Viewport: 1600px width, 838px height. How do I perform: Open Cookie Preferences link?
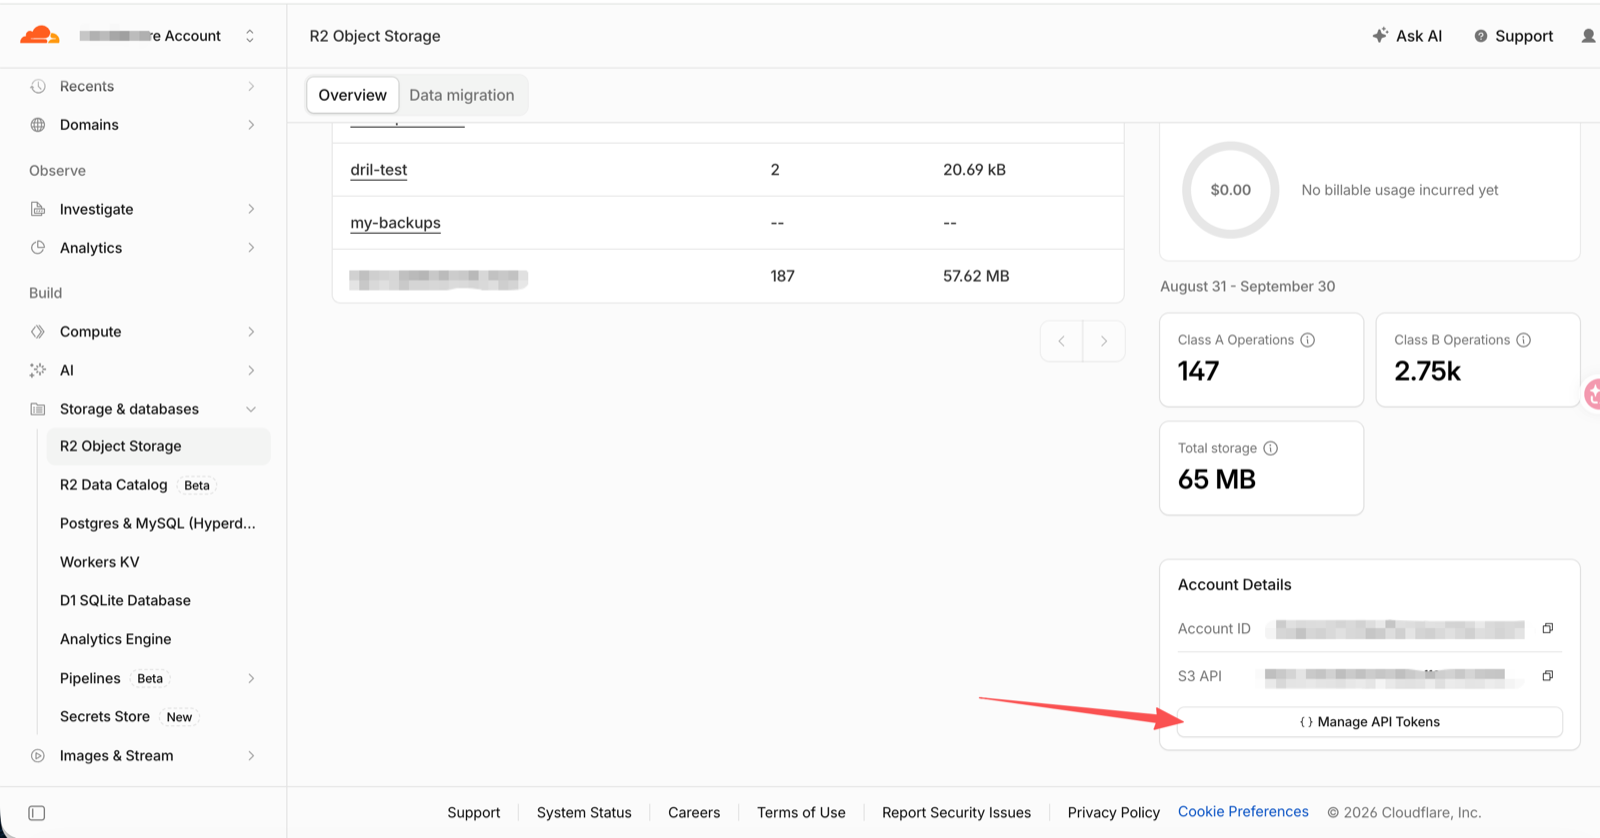(x=1243, y=812)
